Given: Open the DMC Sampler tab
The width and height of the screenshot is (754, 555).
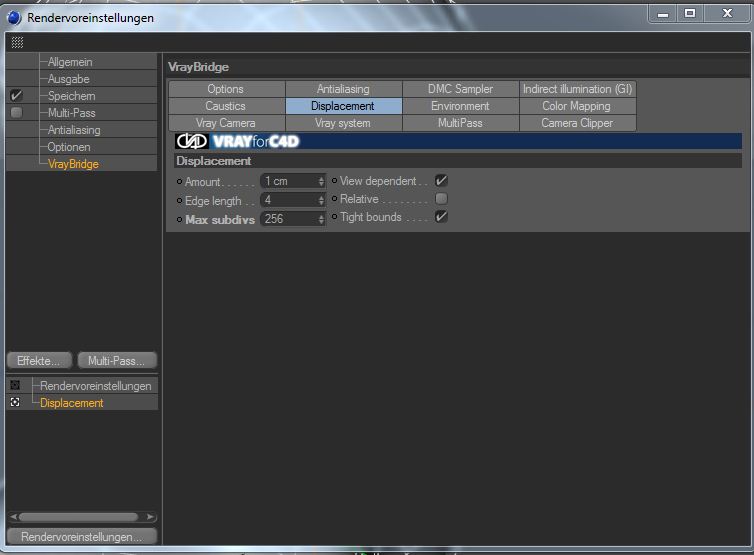Looking at the screenshot, I should tap(461, 89).
